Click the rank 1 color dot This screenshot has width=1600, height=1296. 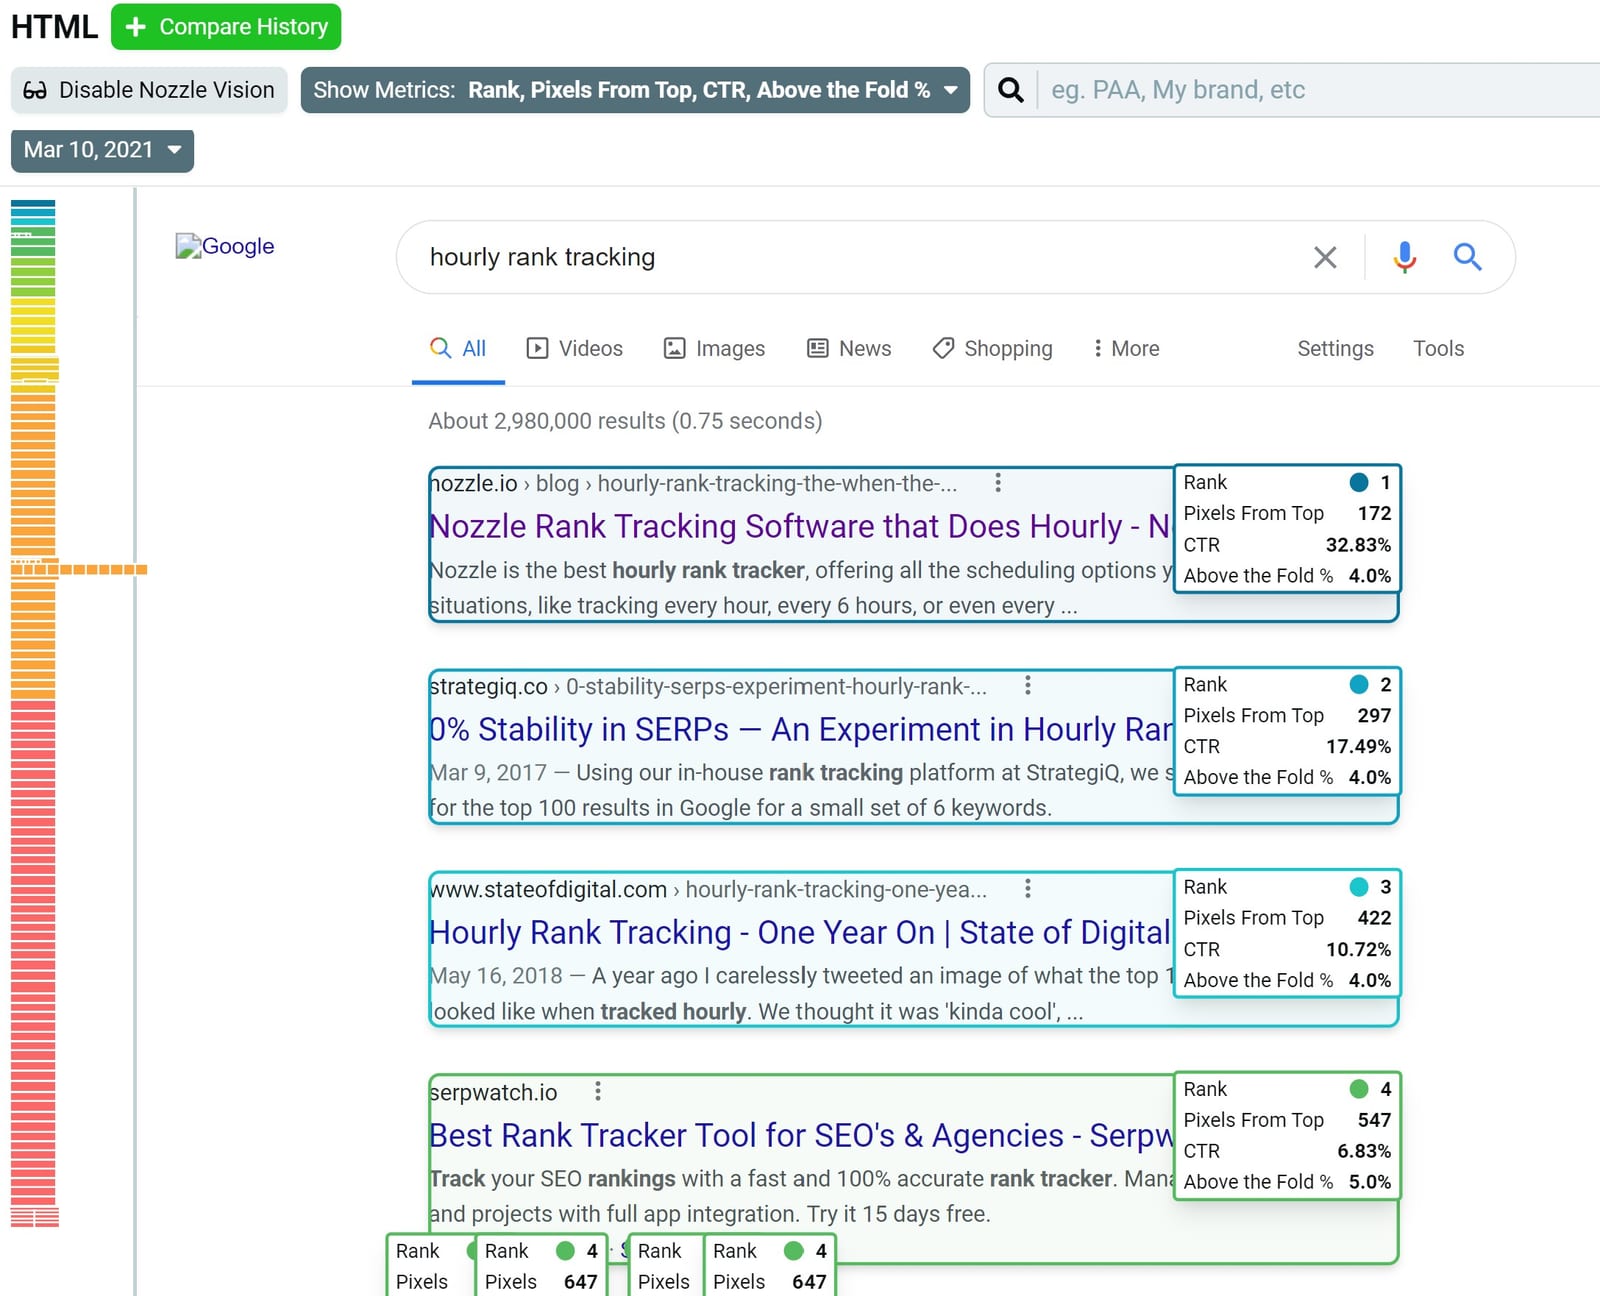coord(1359,482)
